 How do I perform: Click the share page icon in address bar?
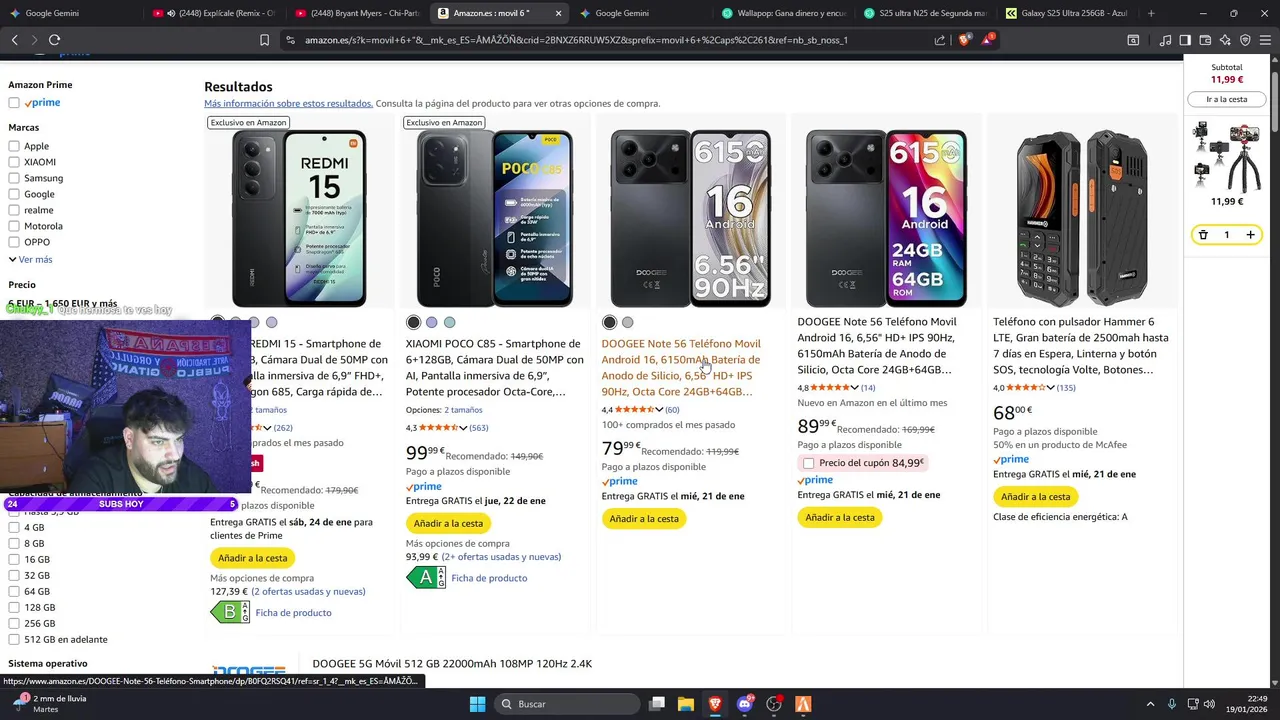[940, 40]
